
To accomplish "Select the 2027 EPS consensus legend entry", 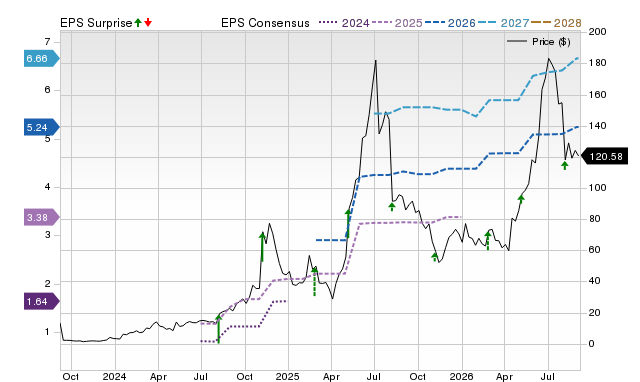I will [x=503, y=23].
